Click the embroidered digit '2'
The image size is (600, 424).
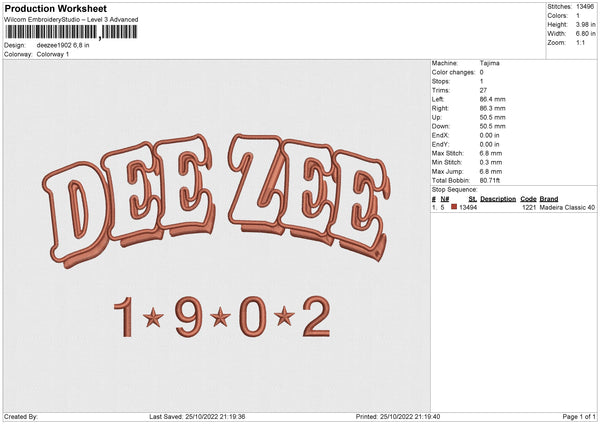[x=316, y=317]
